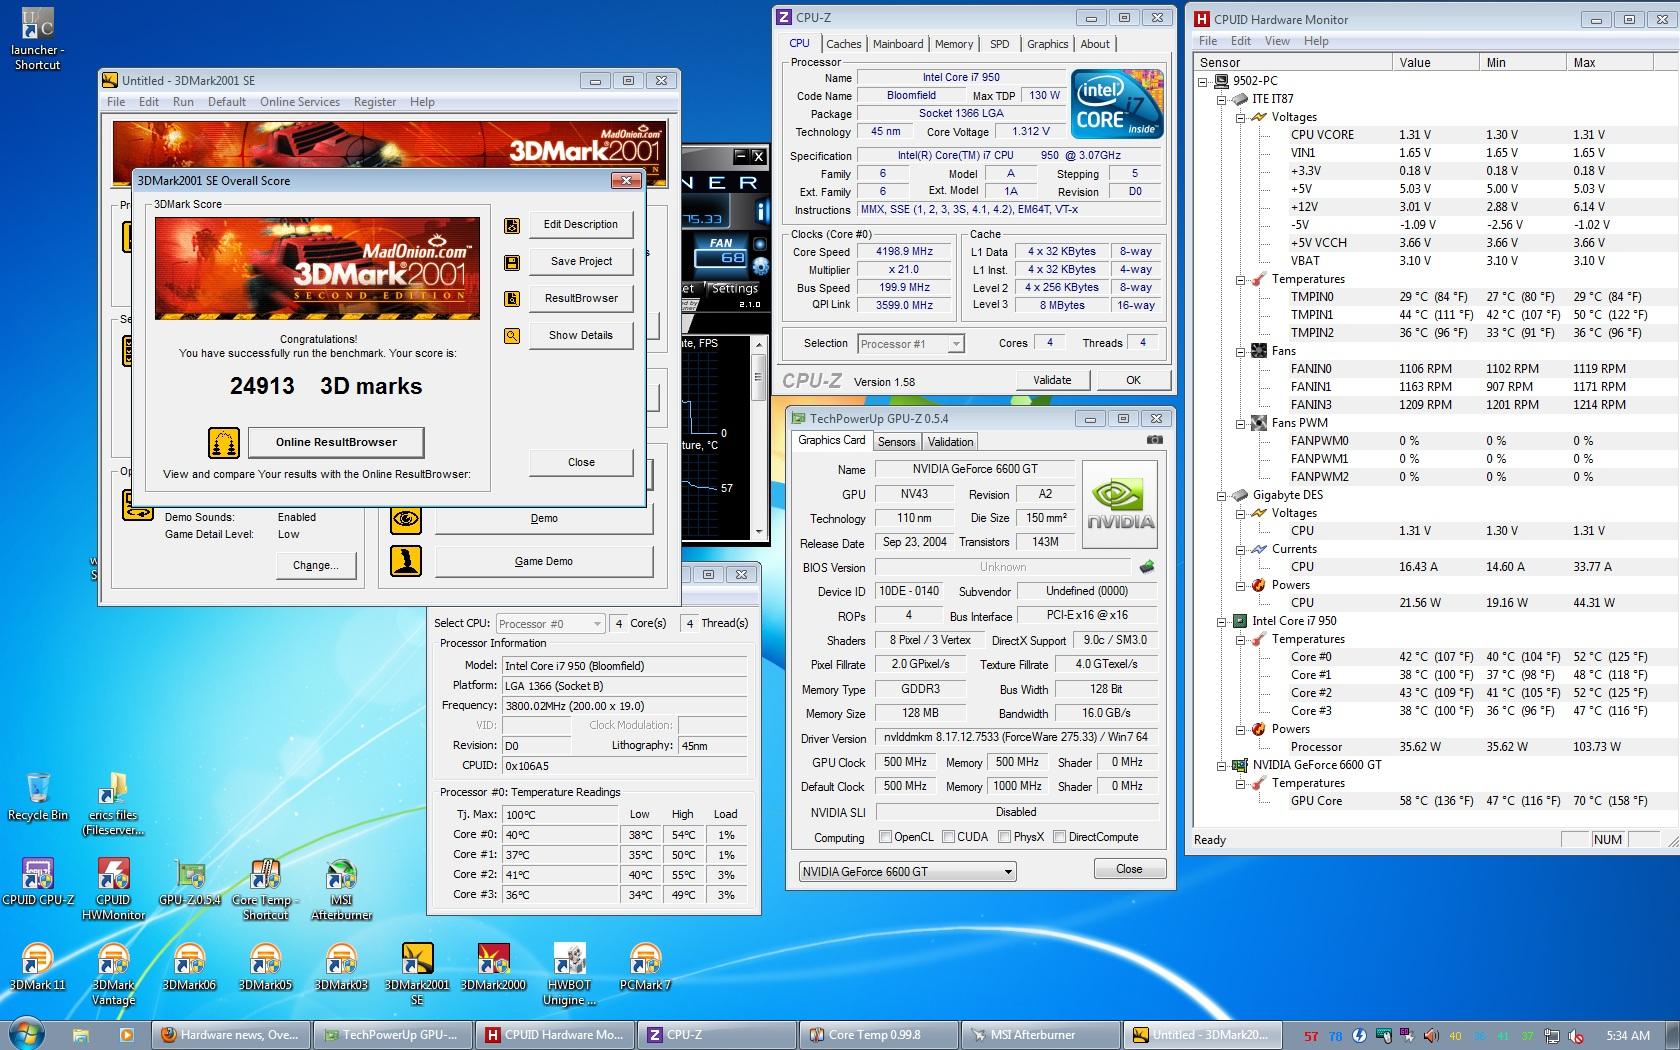Click the BIOS Version field in GPU-Z
The height and width of the screenshot is (1050, 1680).
pyautogui.click(x=1003, y=567)
